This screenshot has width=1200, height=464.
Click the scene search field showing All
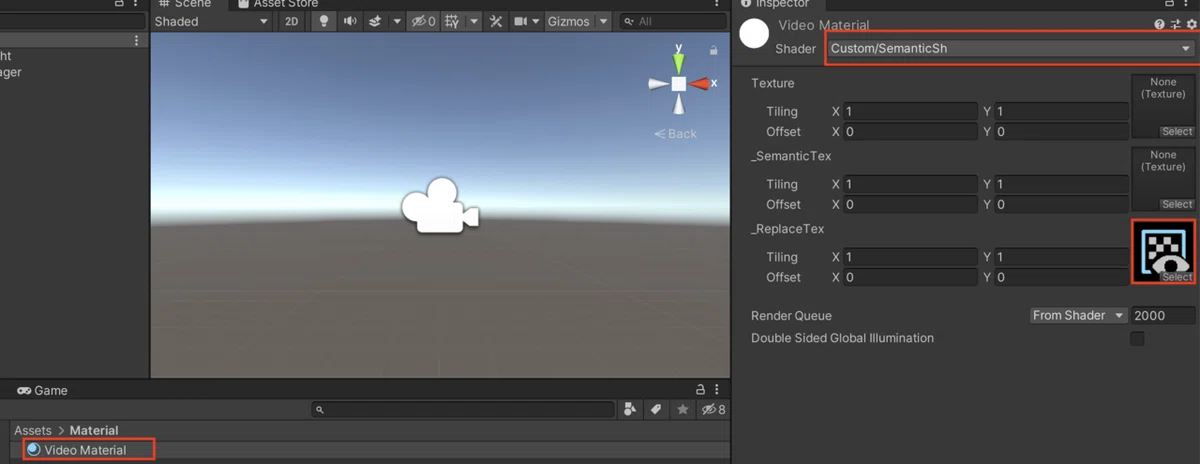[x=672, y=21]
